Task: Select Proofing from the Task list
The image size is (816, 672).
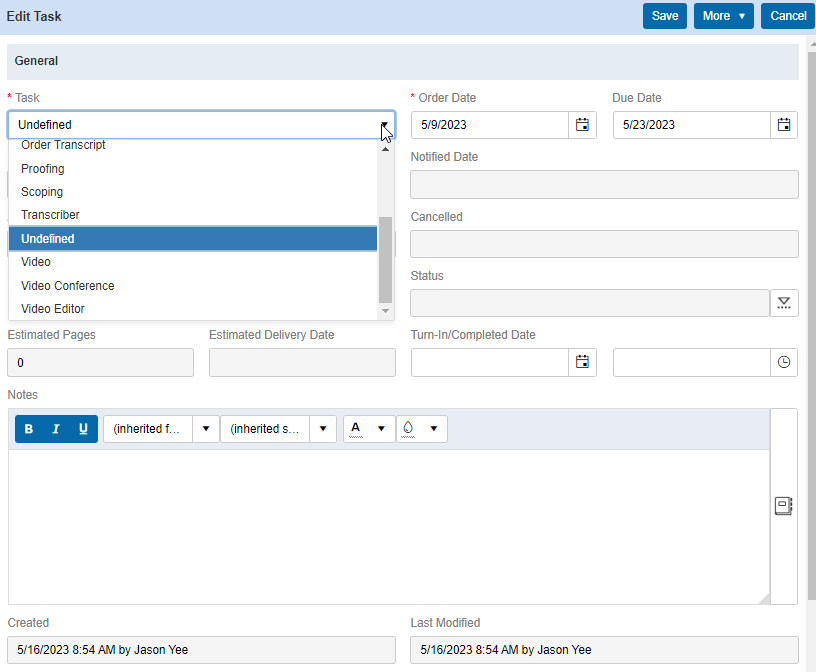Action: pos(43,169)
